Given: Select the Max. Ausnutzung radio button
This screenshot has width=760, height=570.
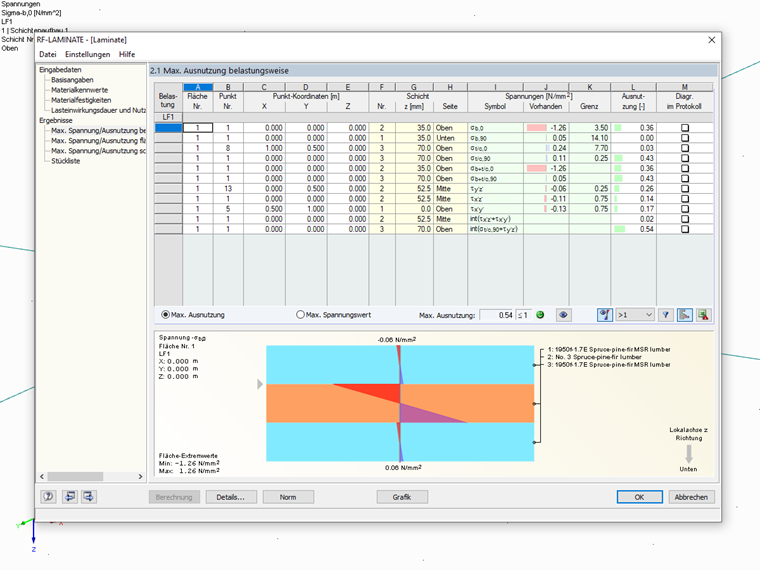Looking at the screenshot, I should 166,315.
